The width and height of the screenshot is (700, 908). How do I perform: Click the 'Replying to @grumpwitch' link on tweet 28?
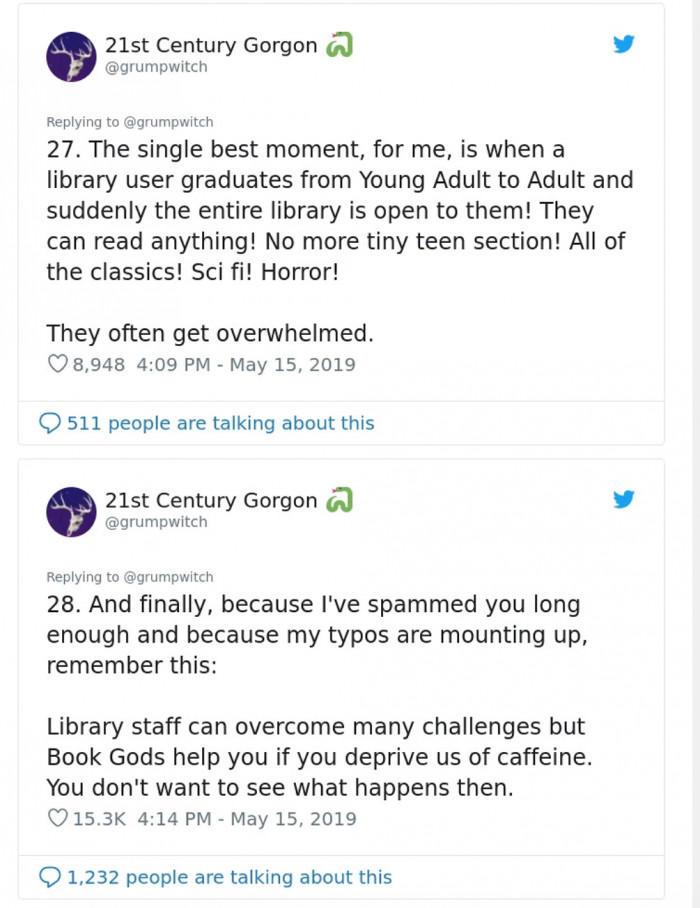click(x=130, y=577)
